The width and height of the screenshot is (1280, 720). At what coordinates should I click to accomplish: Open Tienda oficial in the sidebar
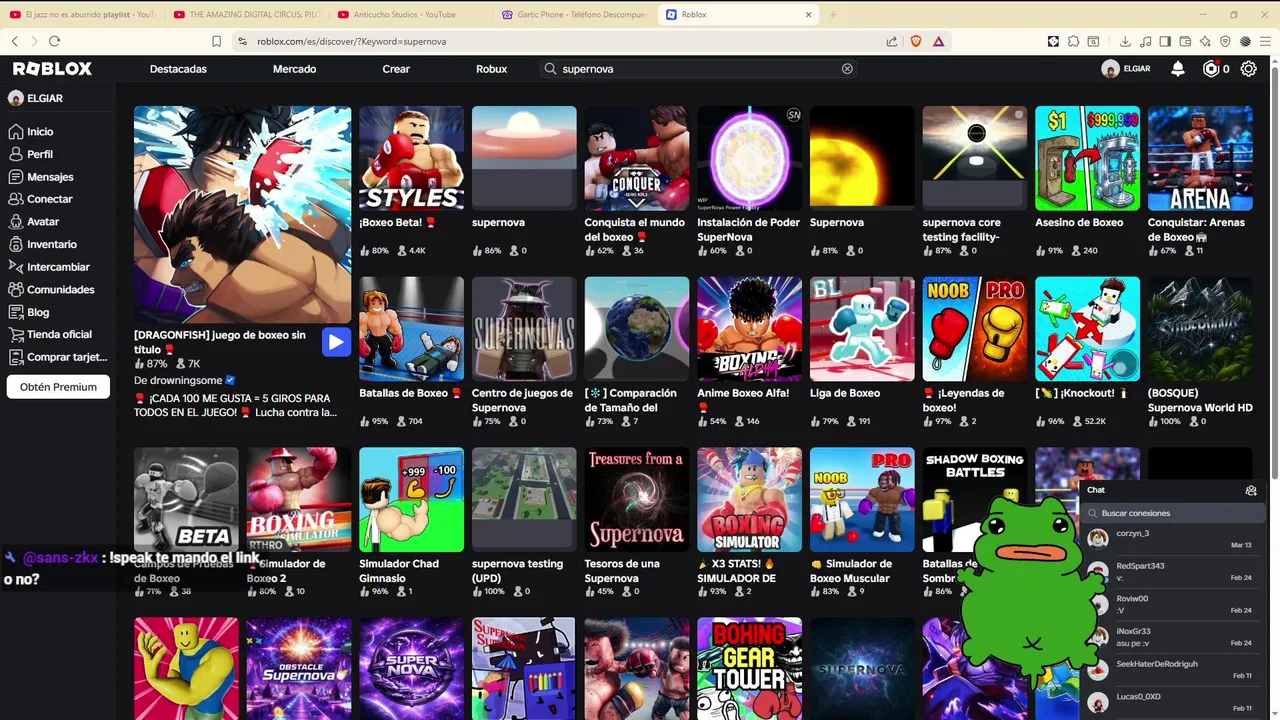tap(56, 335)
